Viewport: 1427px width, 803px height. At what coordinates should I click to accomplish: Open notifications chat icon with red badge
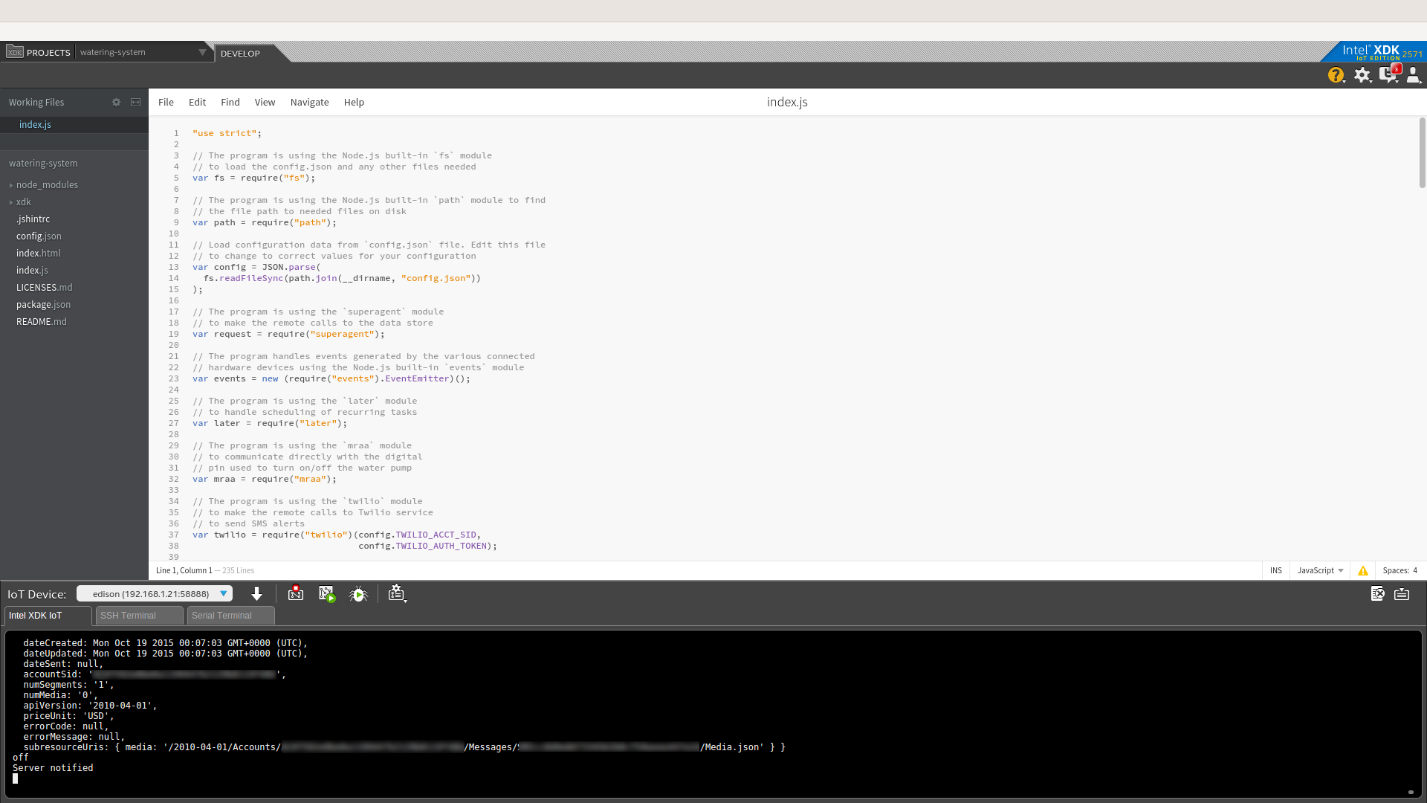[1389, 74]
